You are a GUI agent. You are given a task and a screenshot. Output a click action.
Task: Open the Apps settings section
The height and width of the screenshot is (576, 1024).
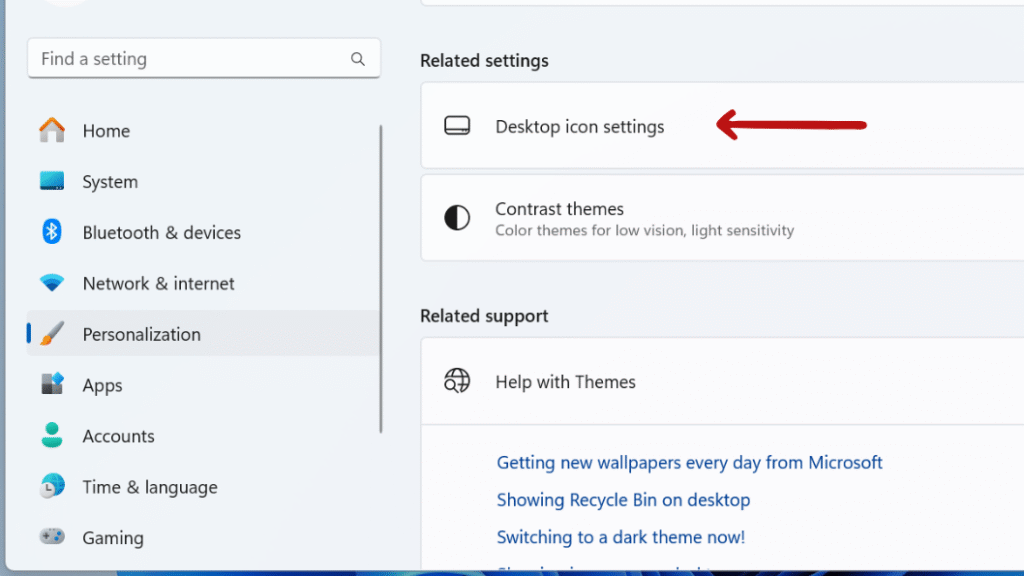coord(202,385)
